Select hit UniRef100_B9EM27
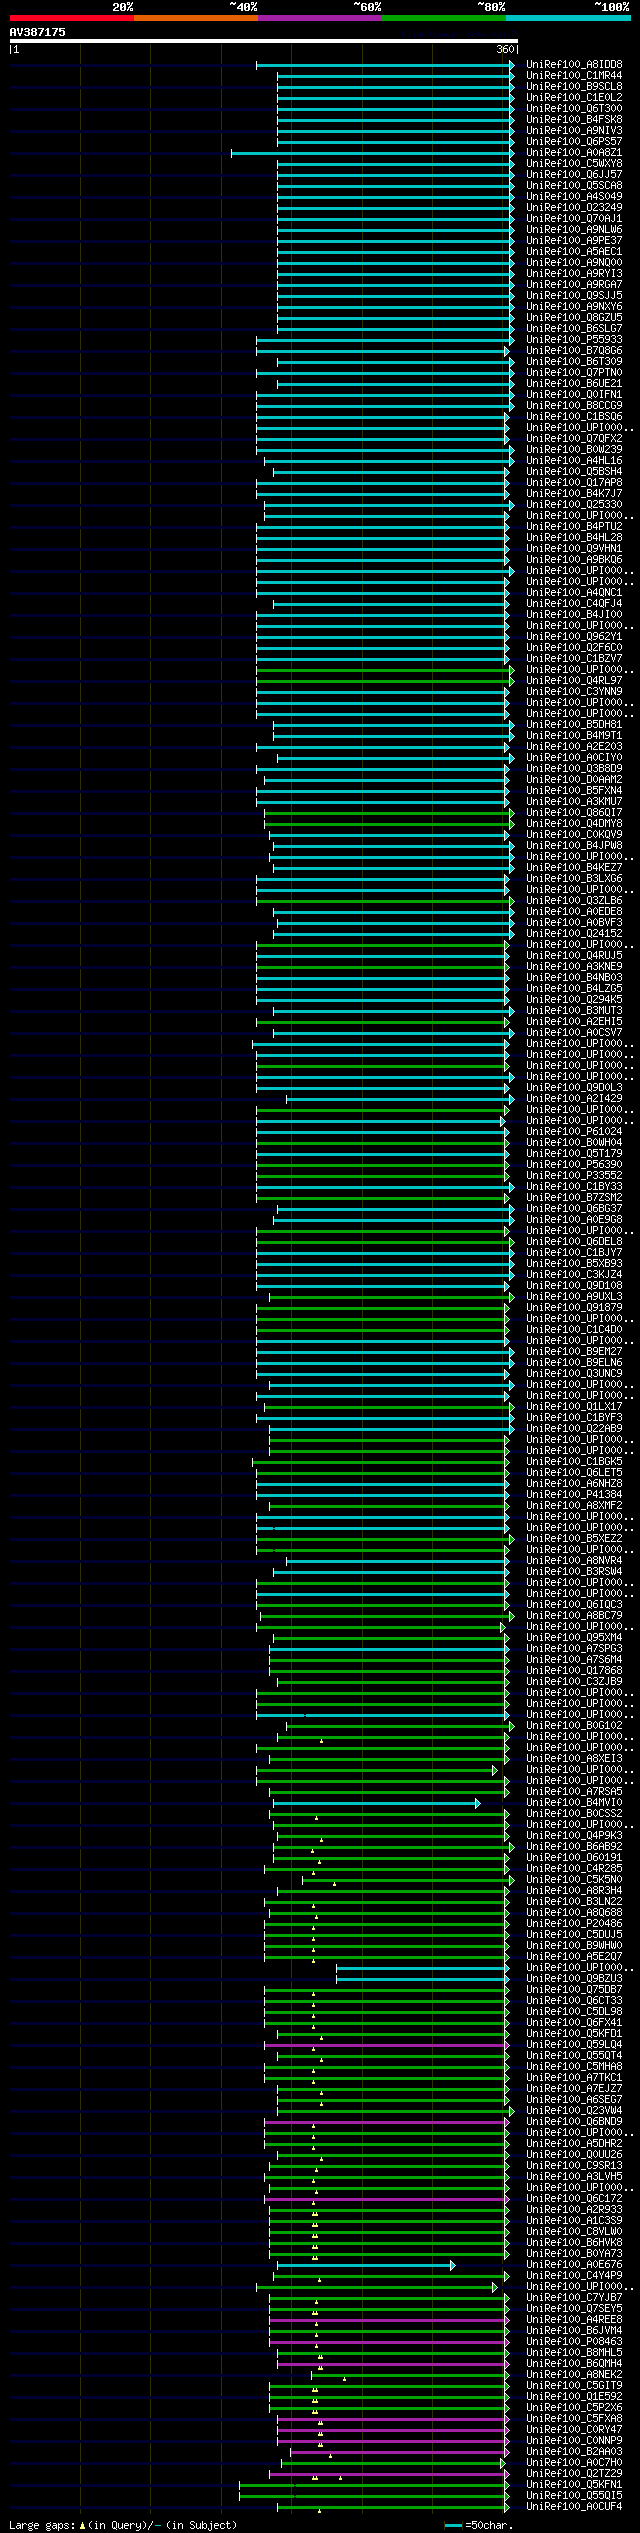 pyautogui.click(x=574, y=1352)
